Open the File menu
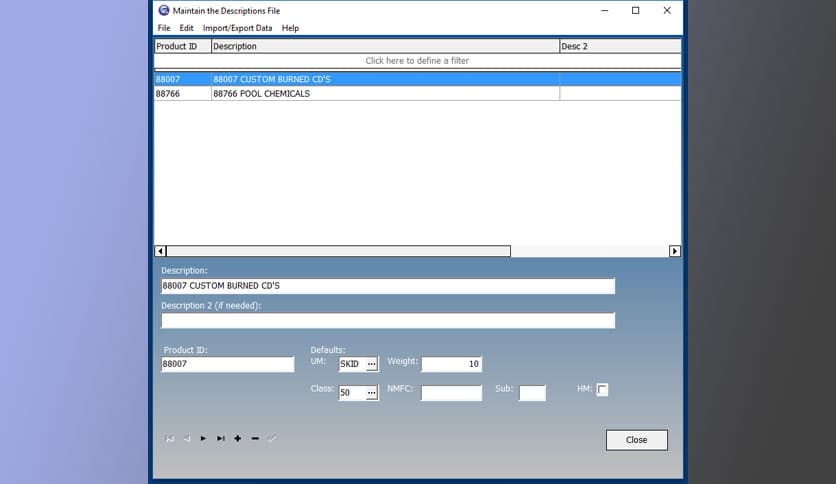The image size is (836, 484). pos(164,28)
